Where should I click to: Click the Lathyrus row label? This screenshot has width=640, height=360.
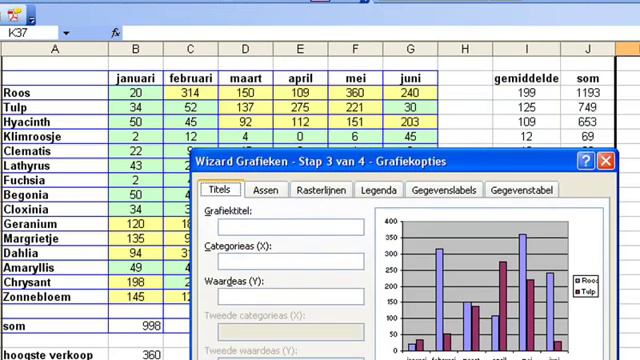pos(55,166)
